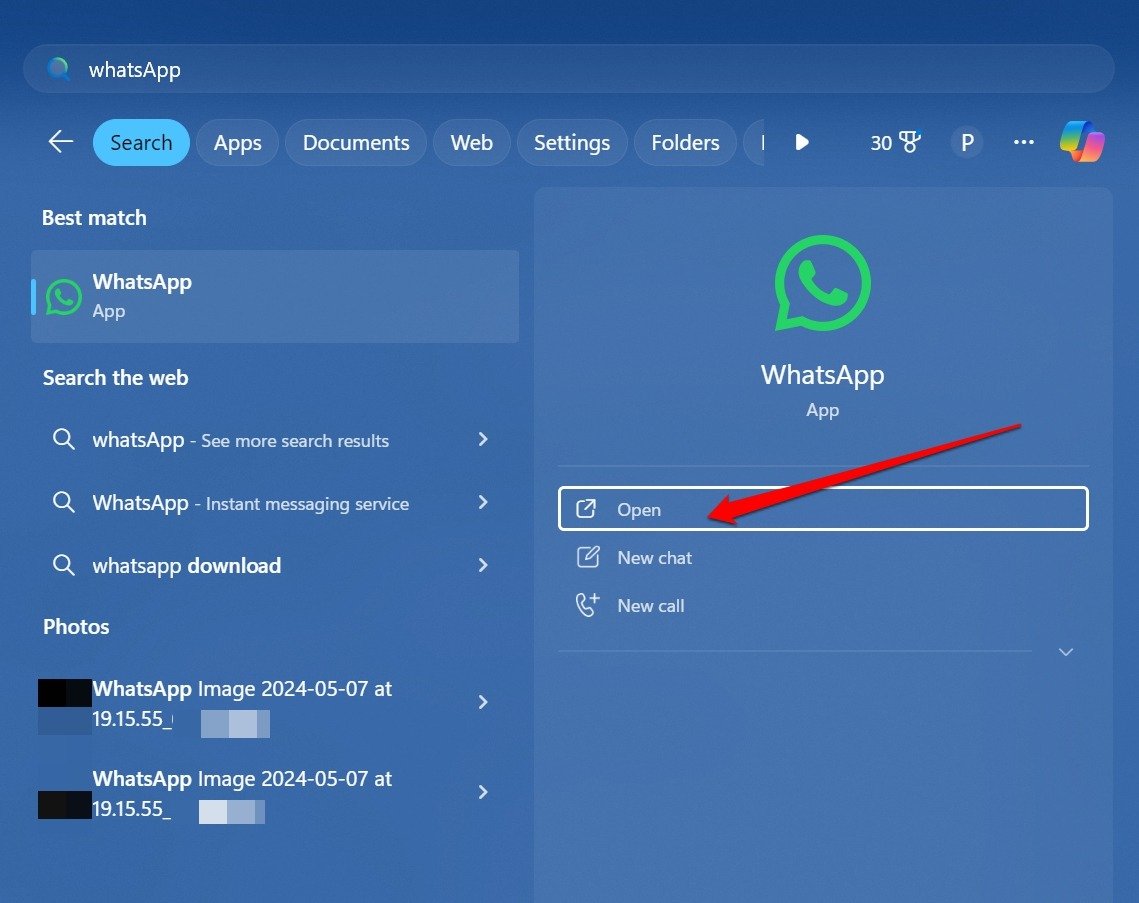Switch to the Documents tab
Viewport: 1139px width, 903px height.
pos(355,142)
